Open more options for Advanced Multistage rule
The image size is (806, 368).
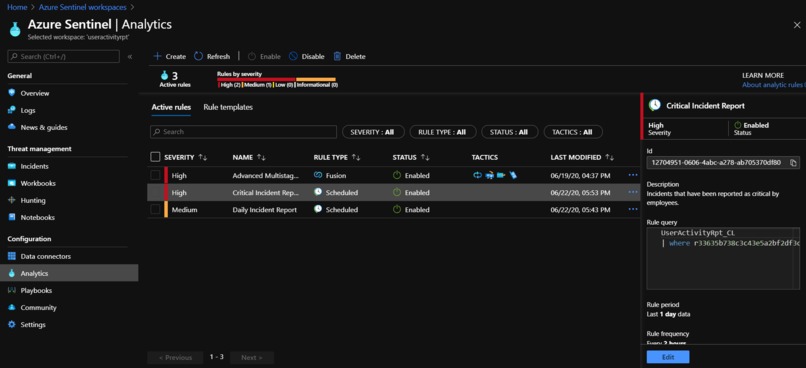click(x=633, y=175)
